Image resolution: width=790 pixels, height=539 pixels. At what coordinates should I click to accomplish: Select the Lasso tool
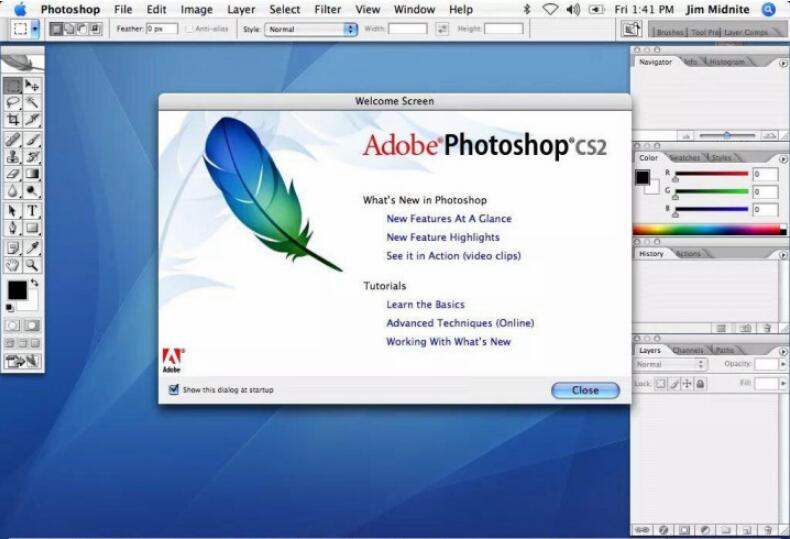[x=13, y=103]
